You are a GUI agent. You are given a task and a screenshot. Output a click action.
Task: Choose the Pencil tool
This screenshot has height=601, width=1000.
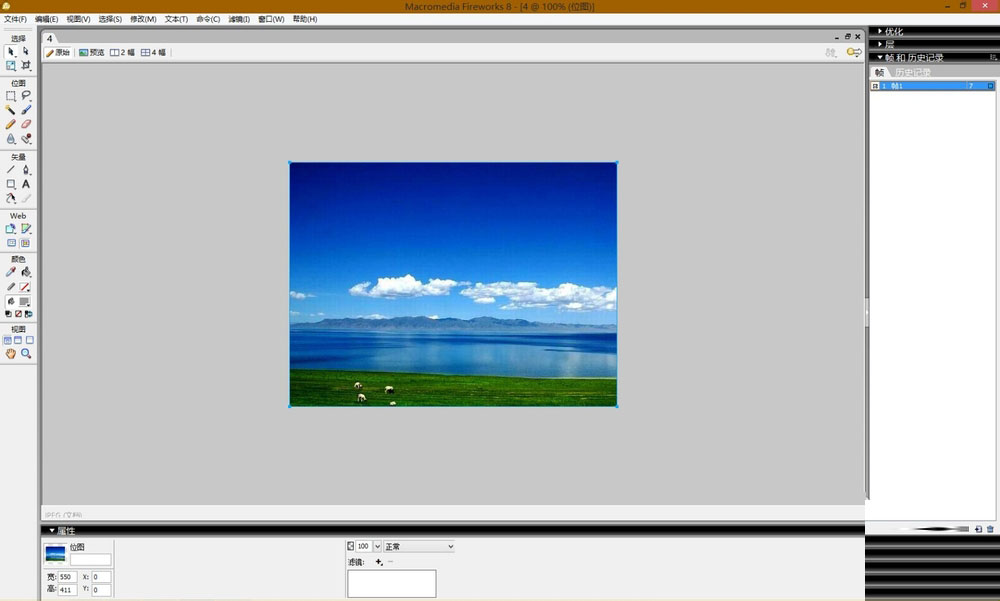point(11,124)
